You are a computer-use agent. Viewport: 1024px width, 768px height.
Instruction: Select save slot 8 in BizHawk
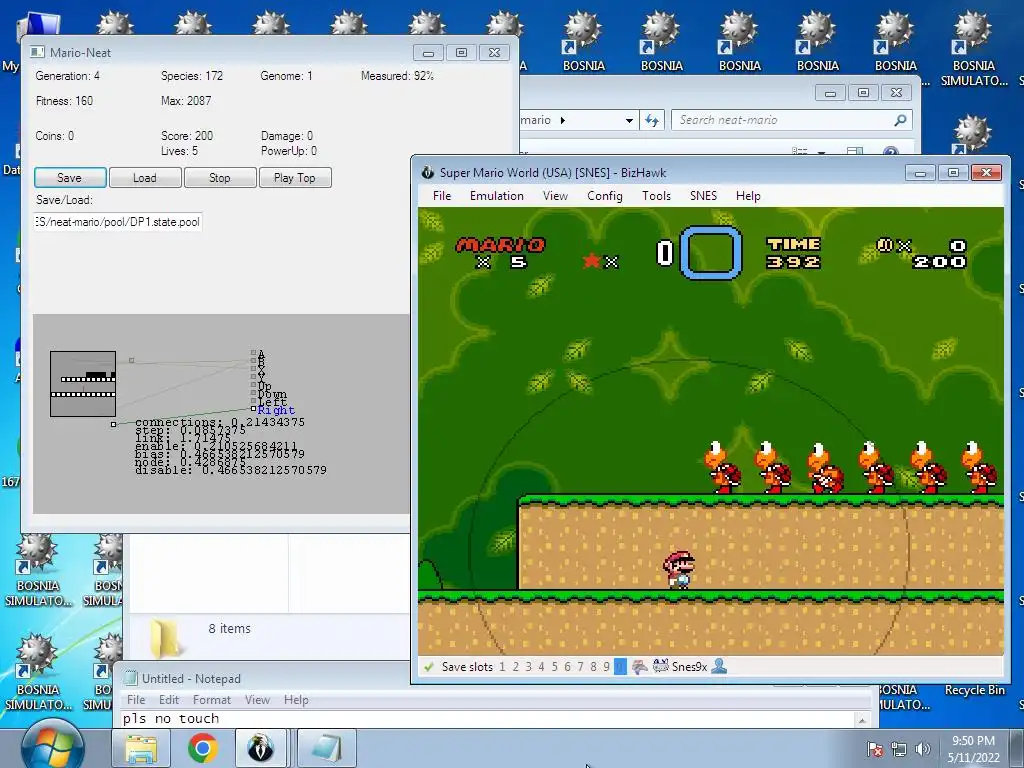594,667
